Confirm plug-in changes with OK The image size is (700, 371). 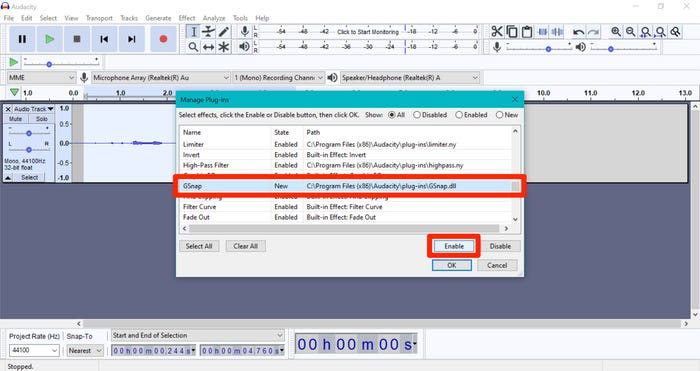[x=452, y=265]
